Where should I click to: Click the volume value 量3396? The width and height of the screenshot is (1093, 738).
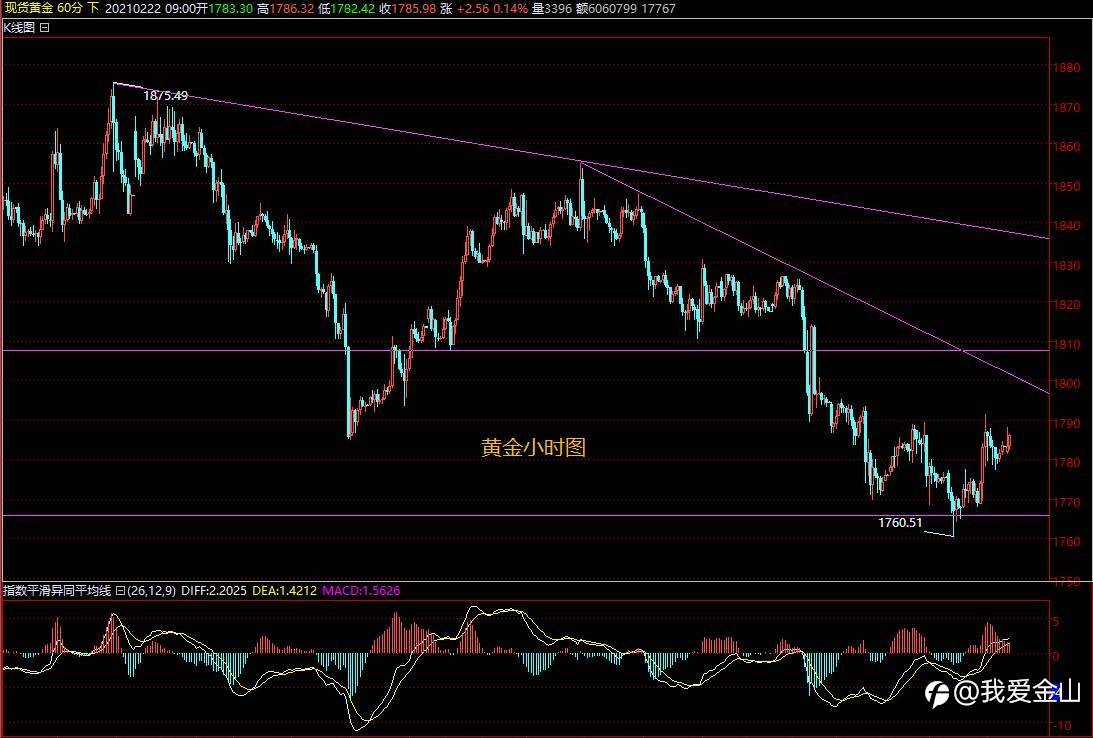click(552, 8)
